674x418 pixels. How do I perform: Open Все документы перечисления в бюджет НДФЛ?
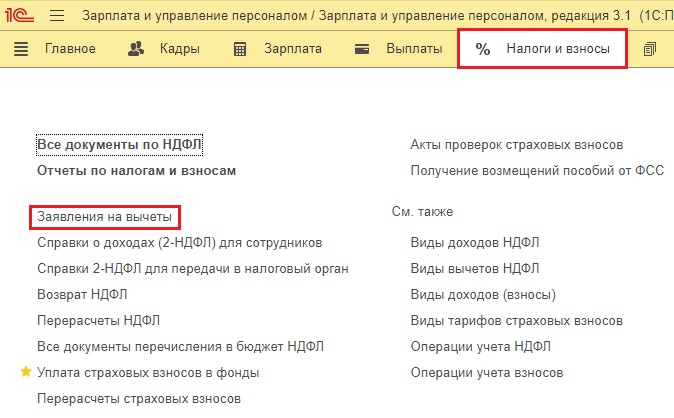[x=180, y=347]
